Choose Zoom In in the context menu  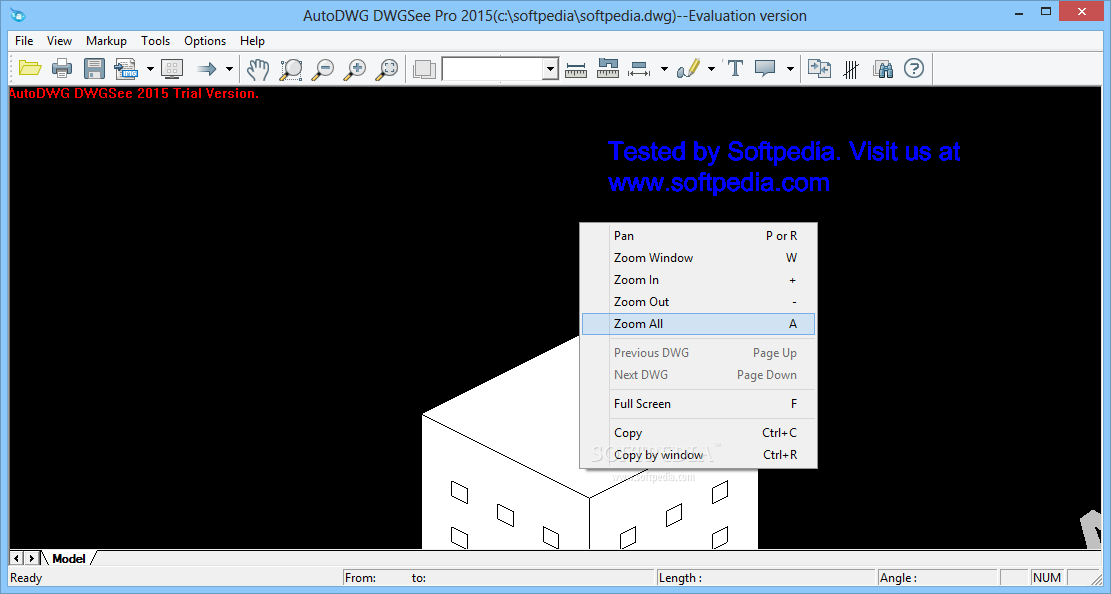coord(698,279)
